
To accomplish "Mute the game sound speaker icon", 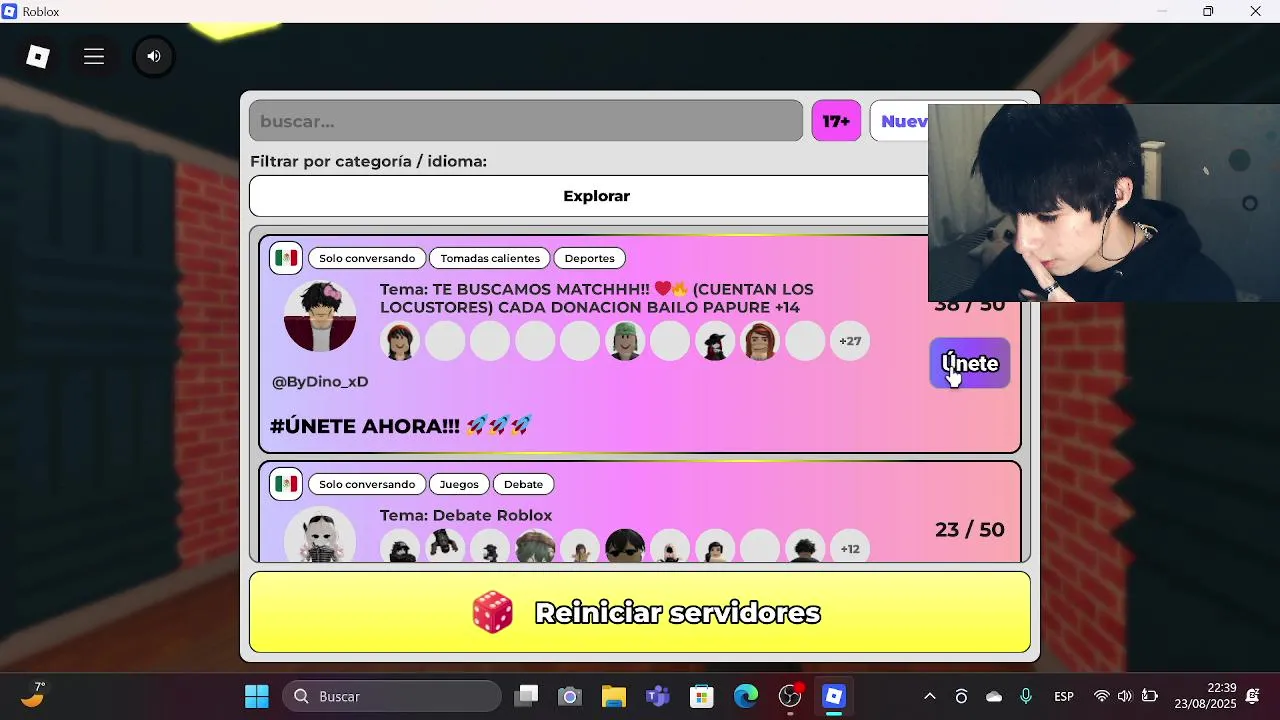I will click(x=154, y=57).
